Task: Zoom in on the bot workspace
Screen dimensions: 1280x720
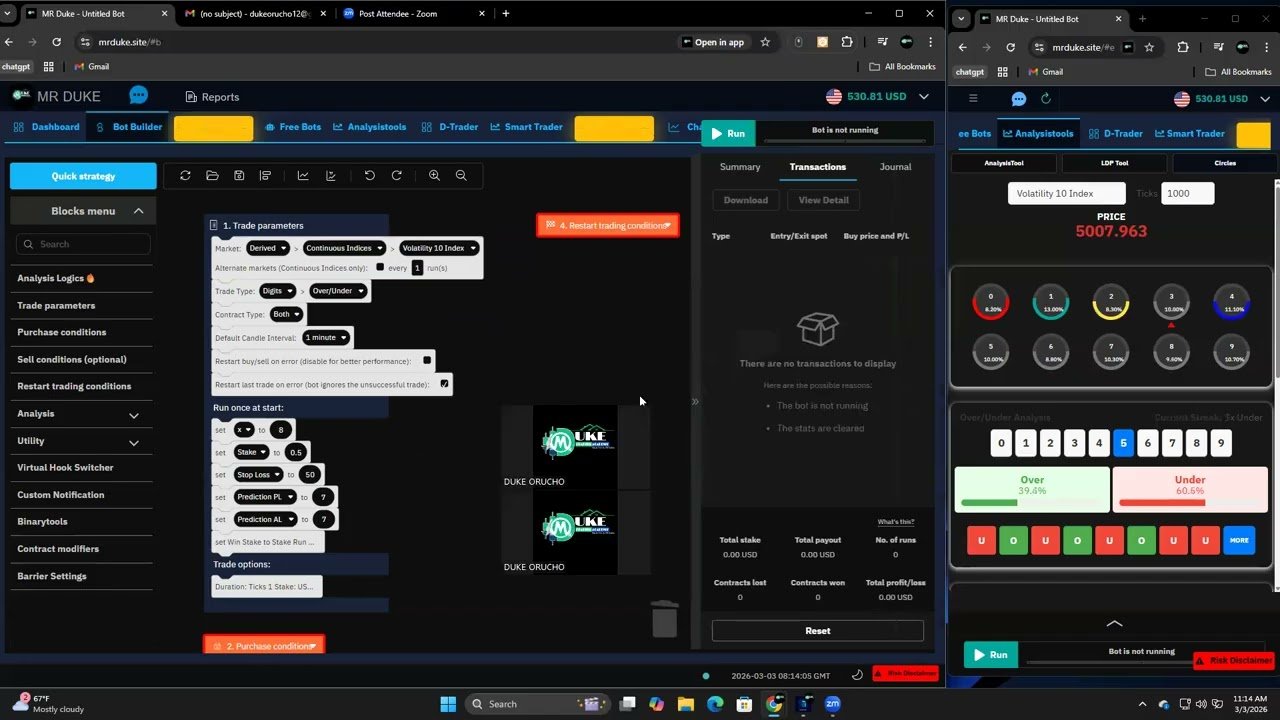Action: point(434,175)
